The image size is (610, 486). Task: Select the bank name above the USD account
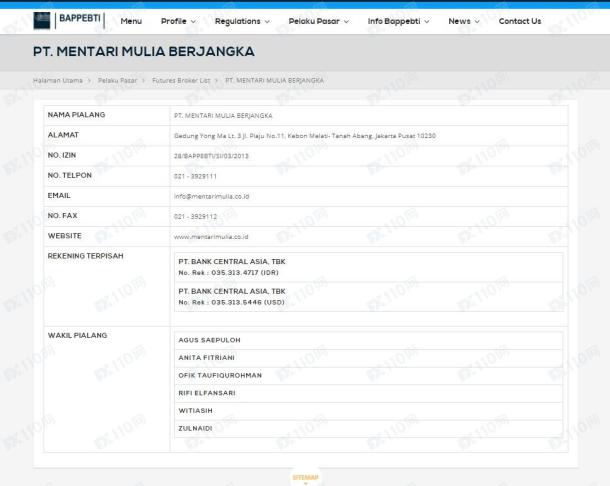pyautogui.click(x=232, y=291)
